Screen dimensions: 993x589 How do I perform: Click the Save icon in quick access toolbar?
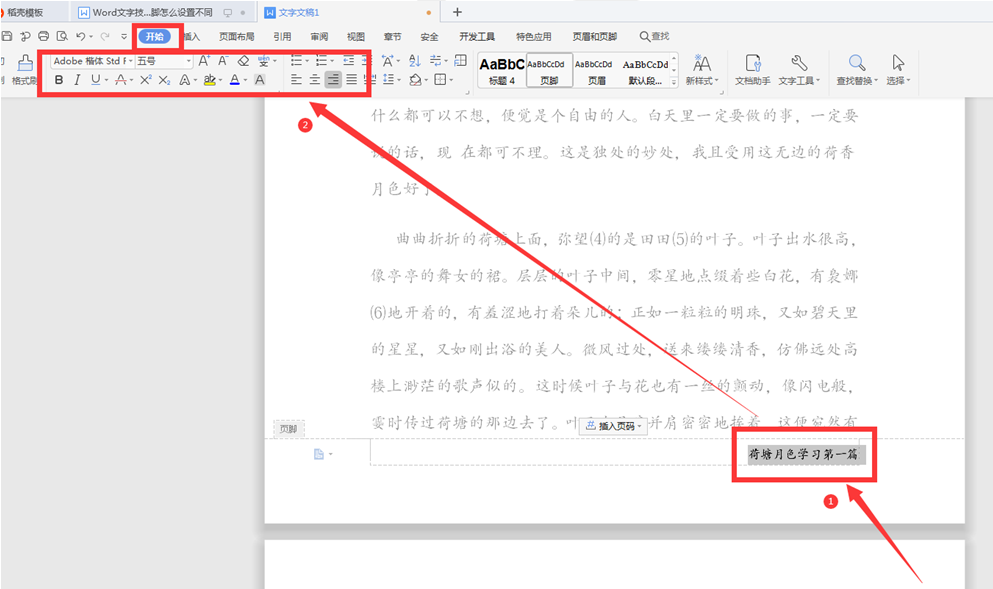pyautogui.click(x=7, y=36)
